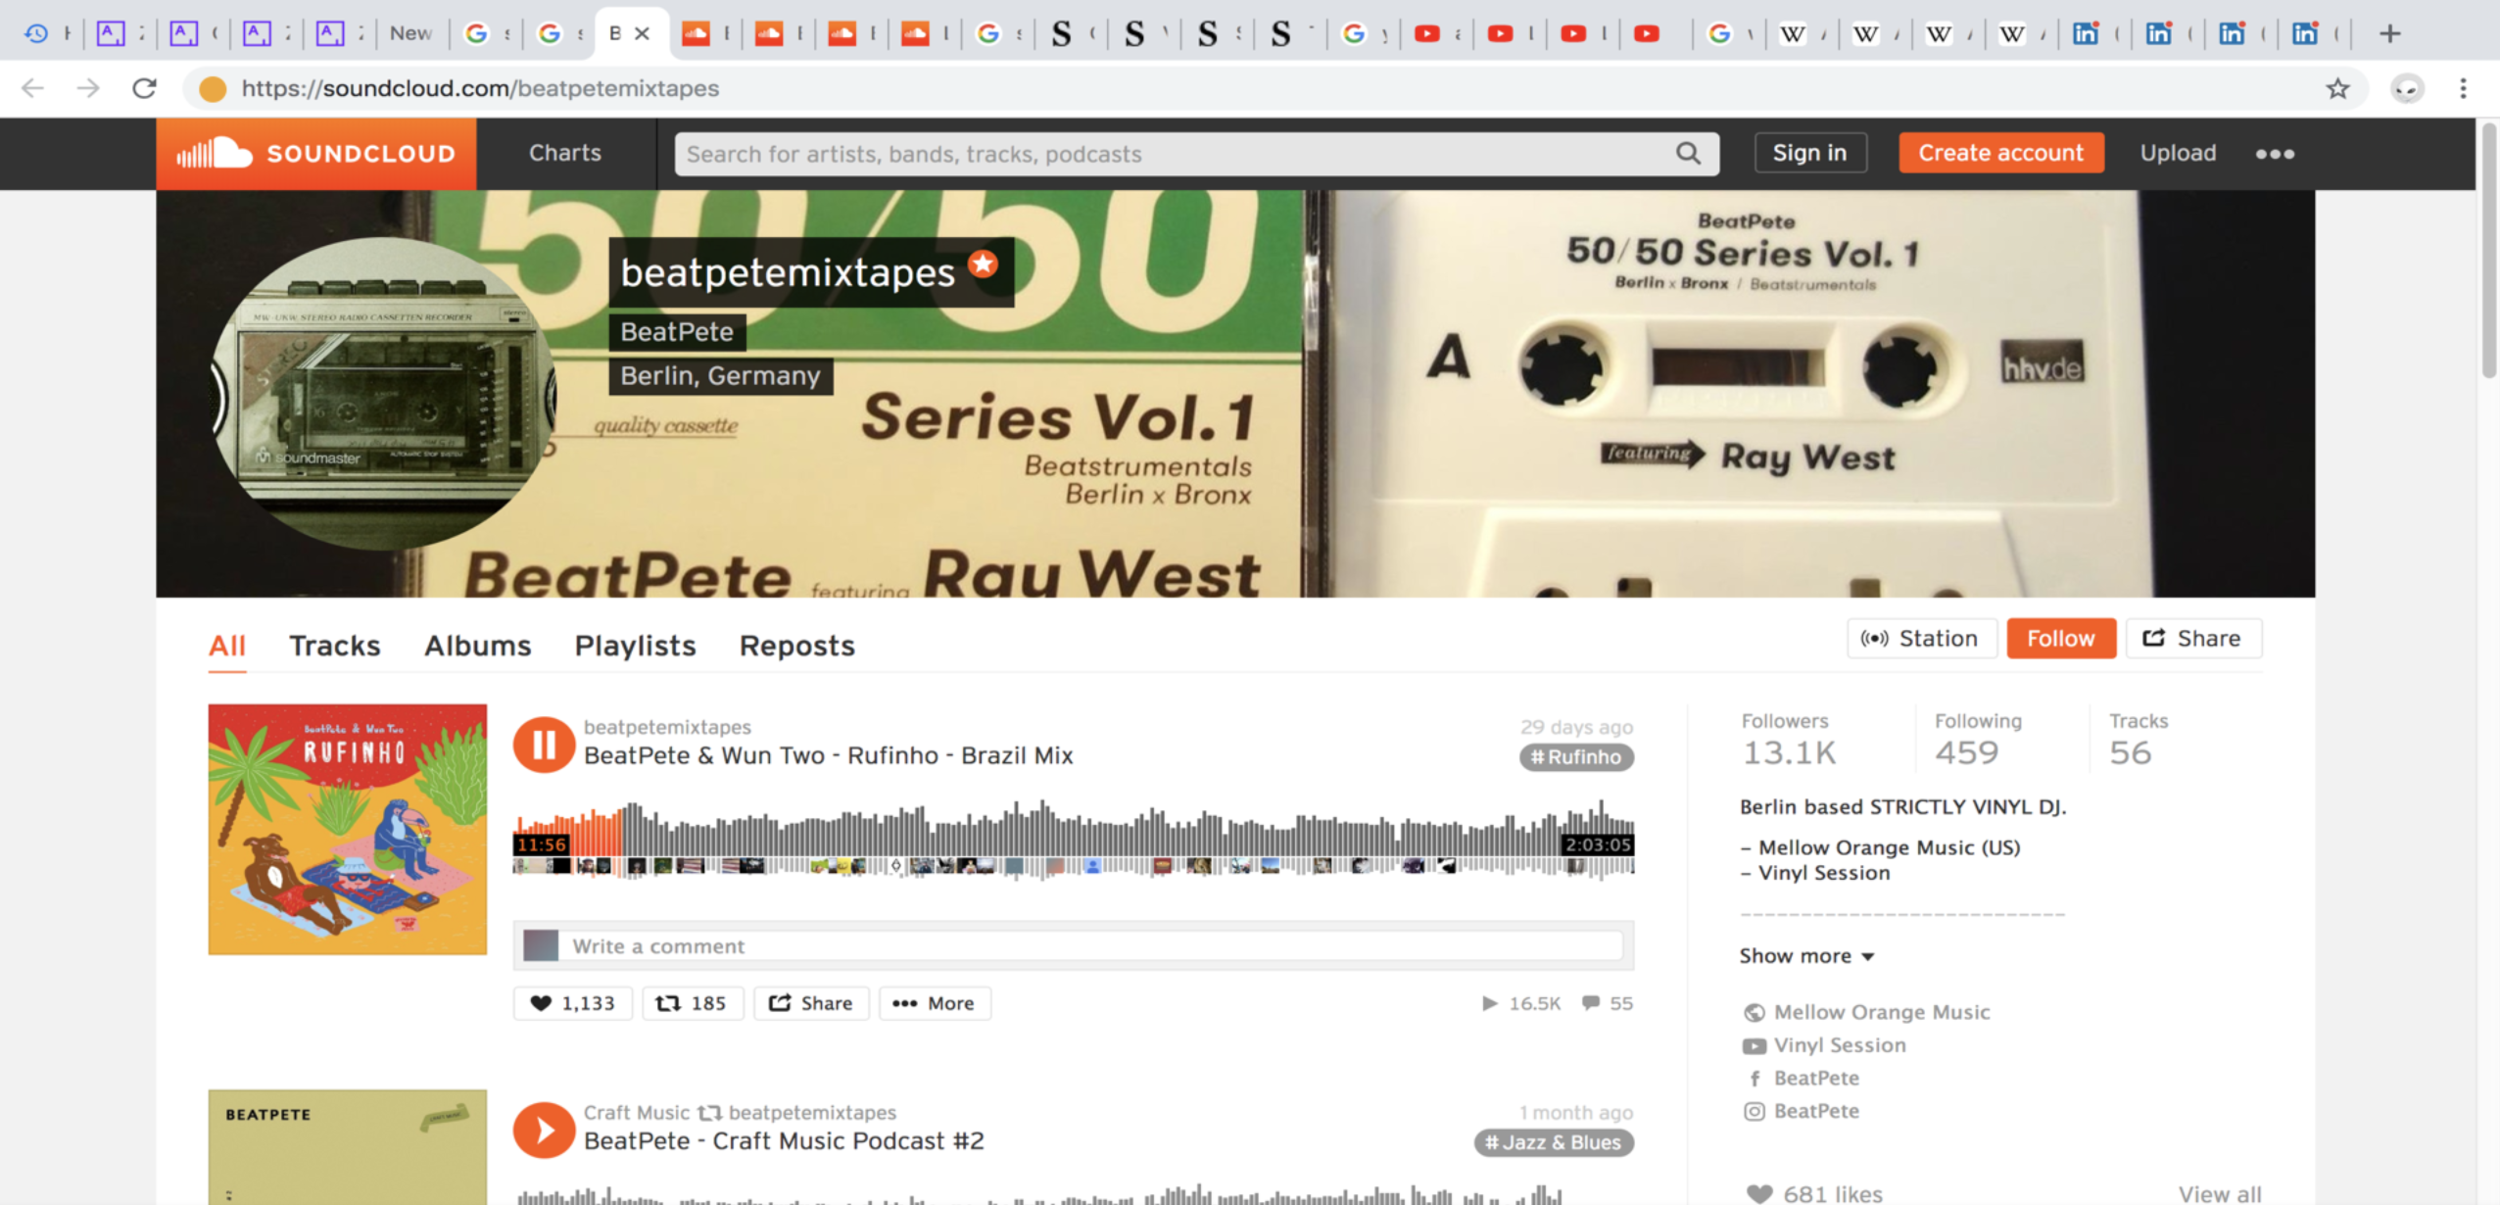Screen dimensions: 2500x1205
Task: Share the beatpetemixtapes profile
Action: tap(2193, 638)
